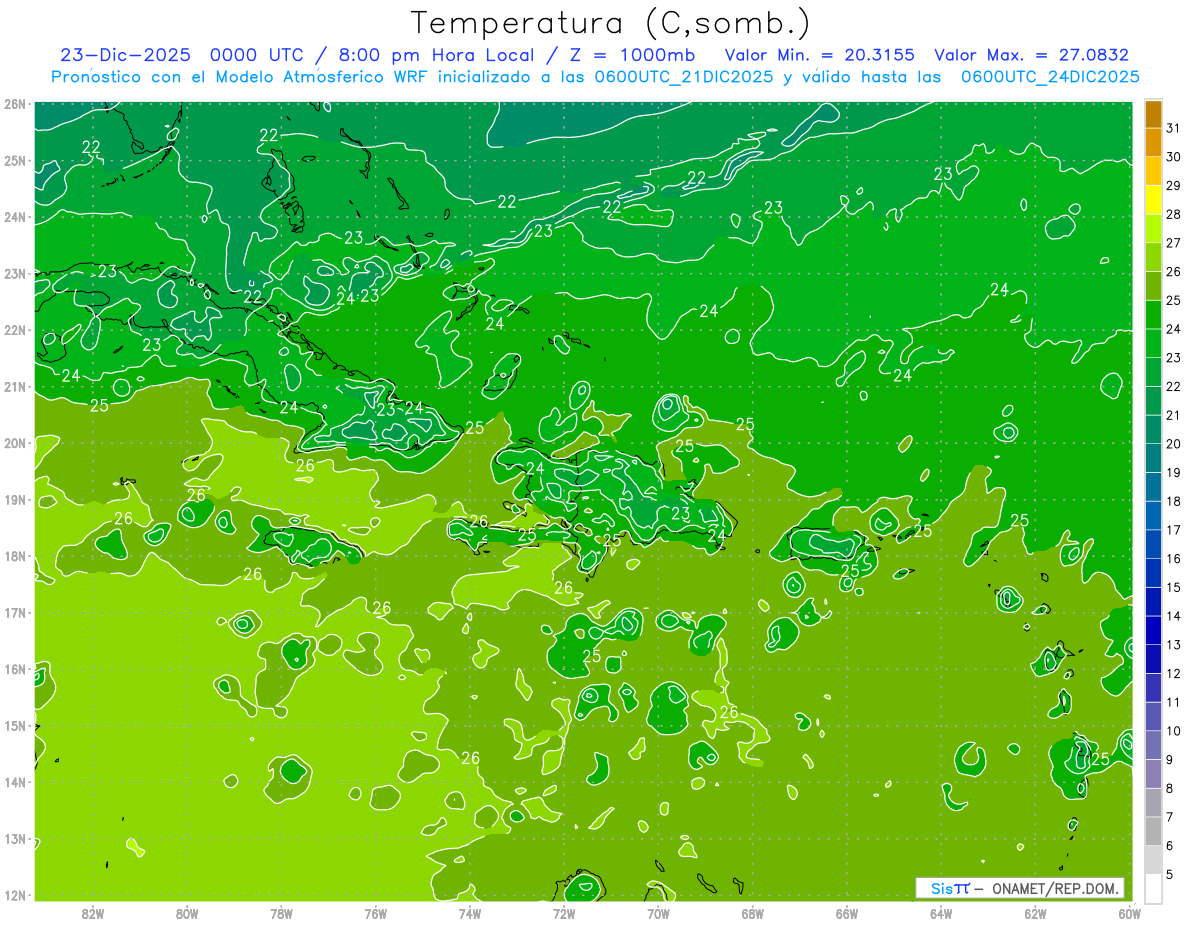Click the '68W' longitude axis label

(x=753, y=913)
